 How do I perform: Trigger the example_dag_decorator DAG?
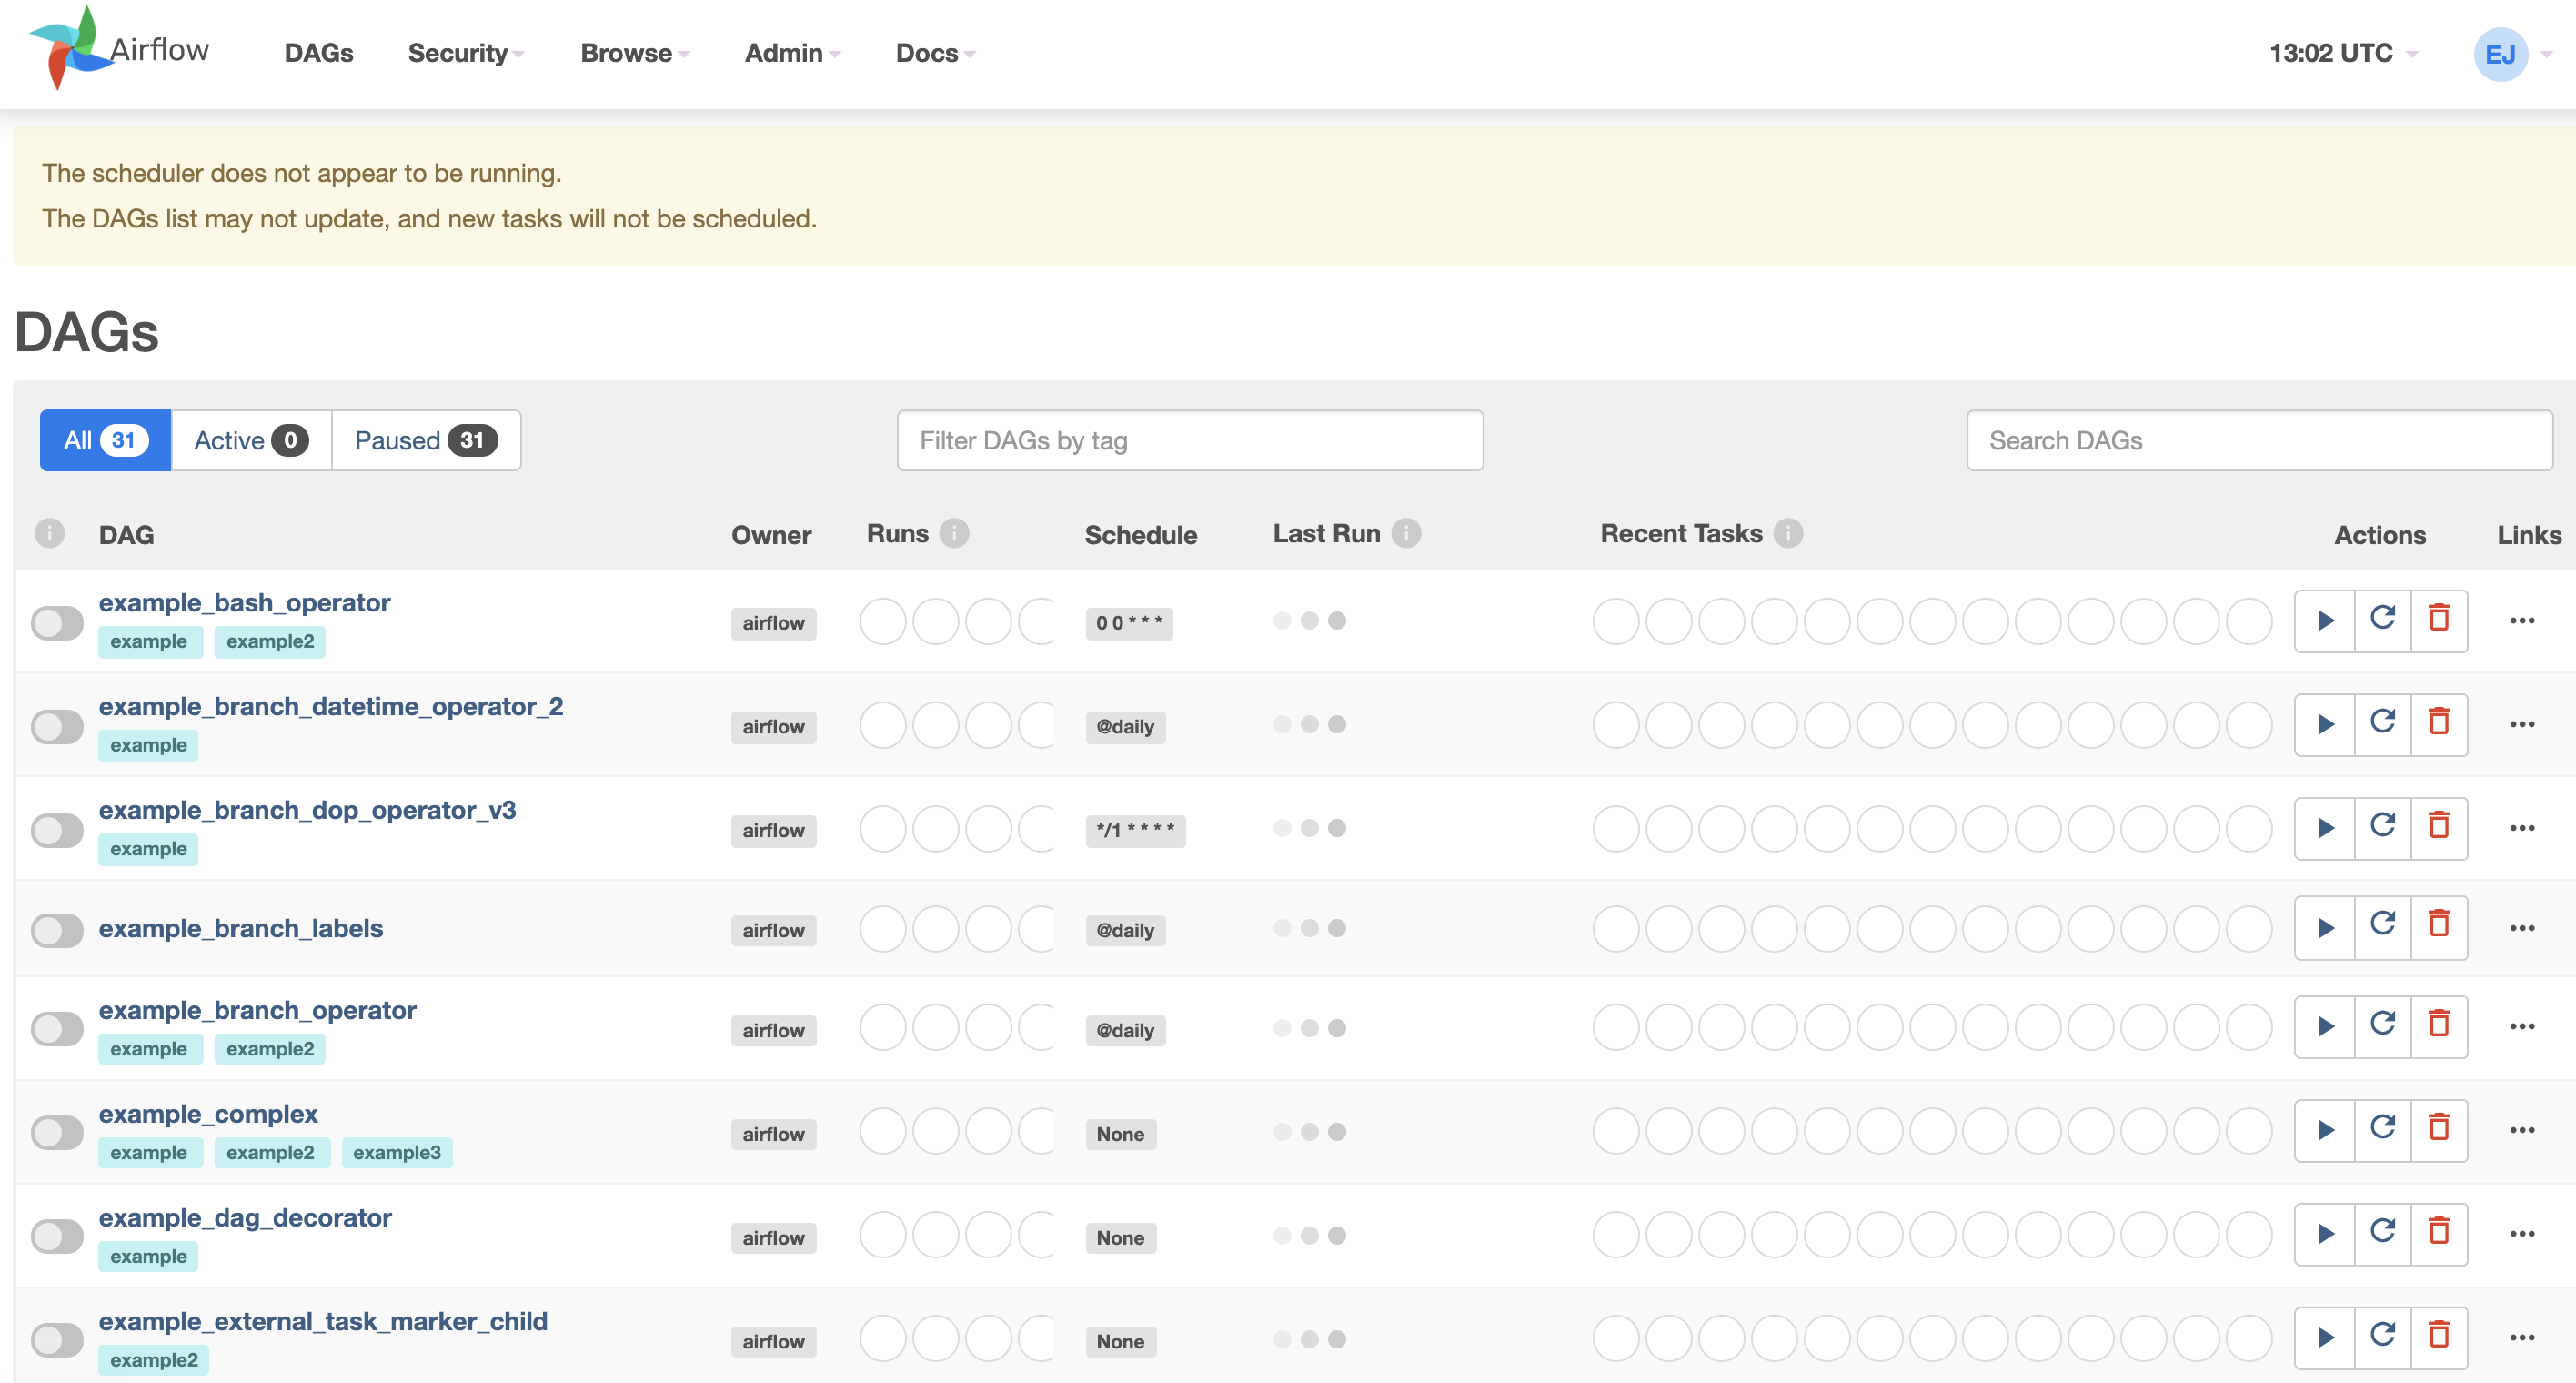tap(2325, 1235)
